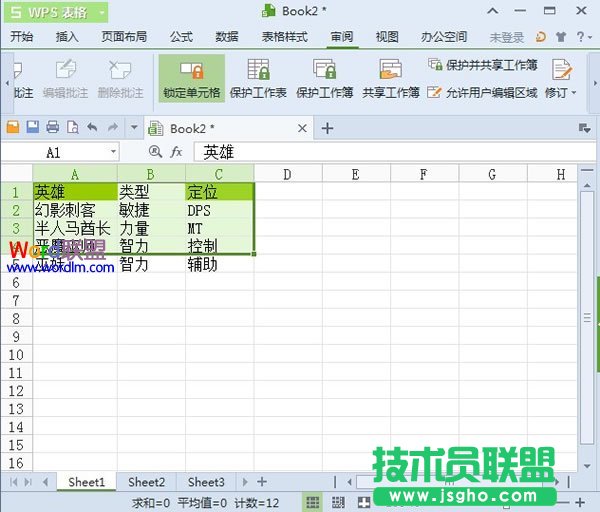
Task: Open the Name Box dropdown arrow
Action: 113,152
